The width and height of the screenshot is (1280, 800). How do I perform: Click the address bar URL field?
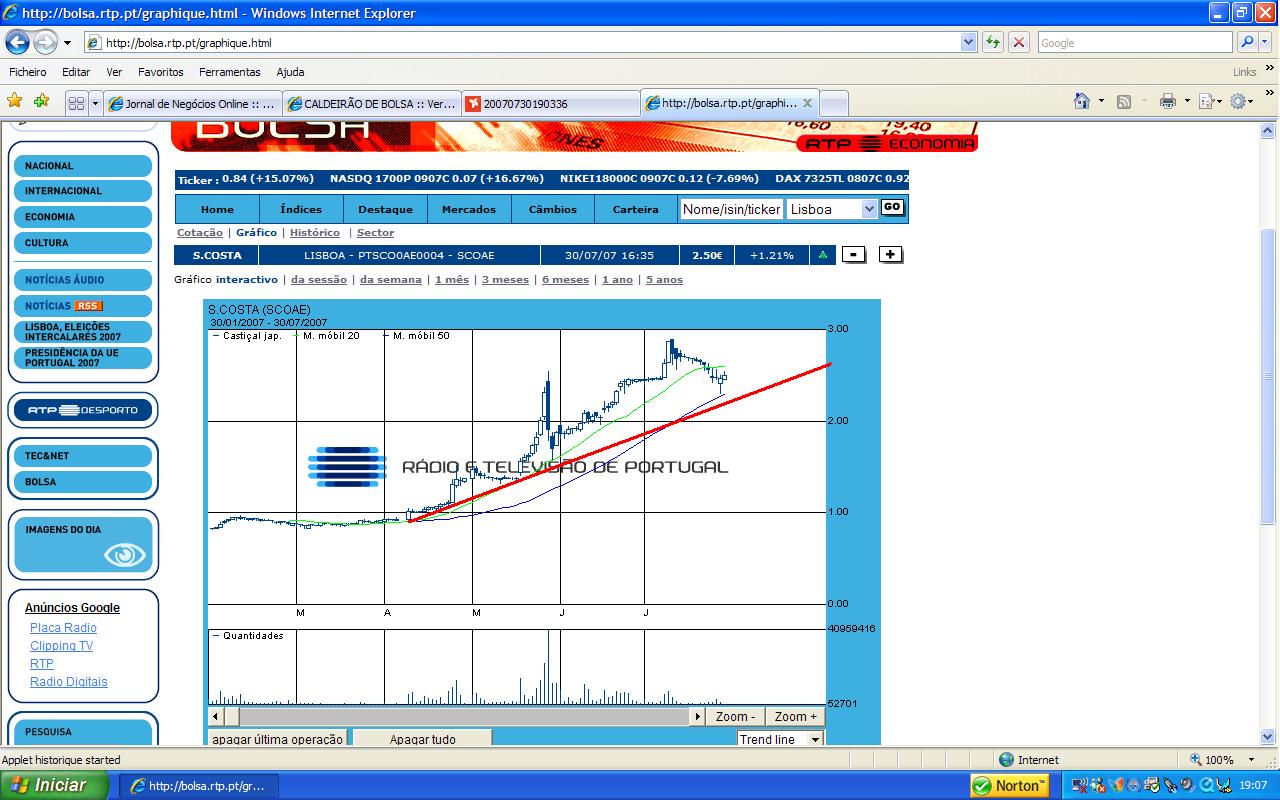(521, 43)
